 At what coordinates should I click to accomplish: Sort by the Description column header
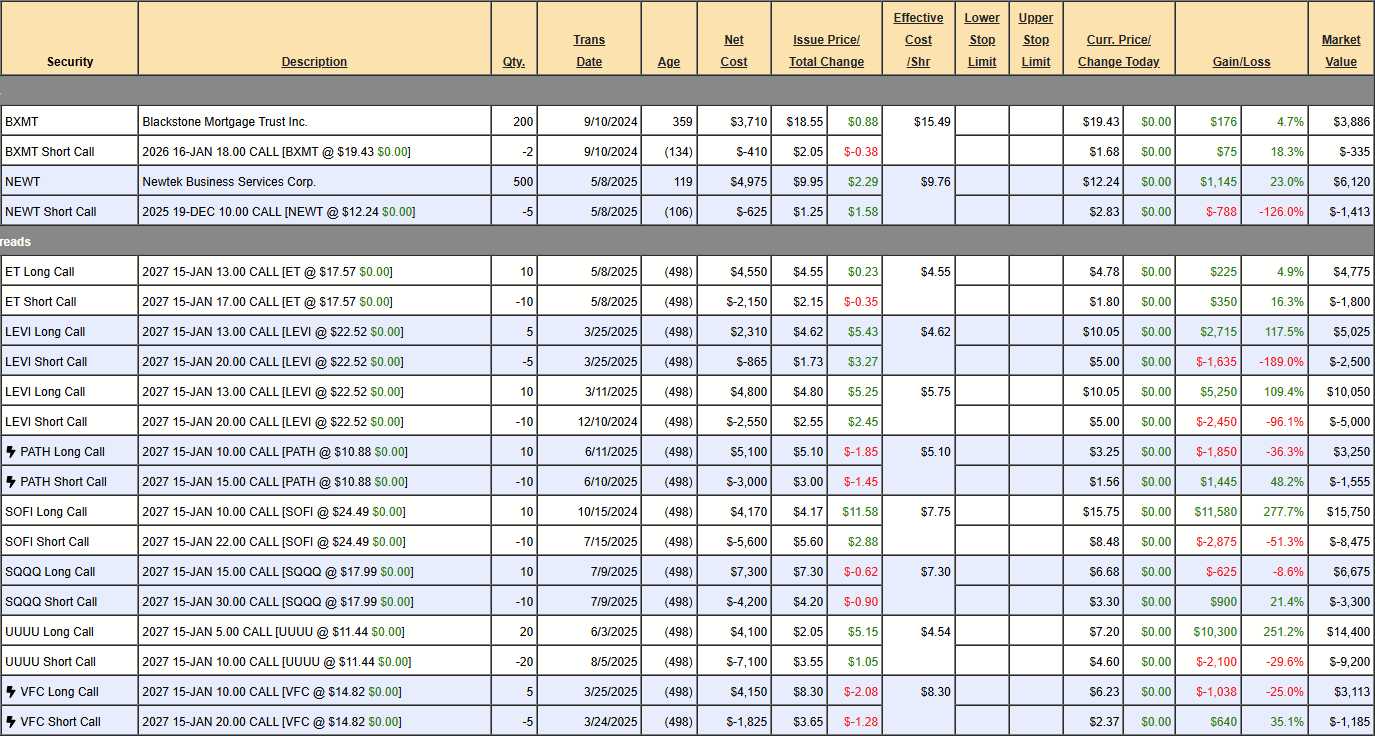click(x=314, y=62)
